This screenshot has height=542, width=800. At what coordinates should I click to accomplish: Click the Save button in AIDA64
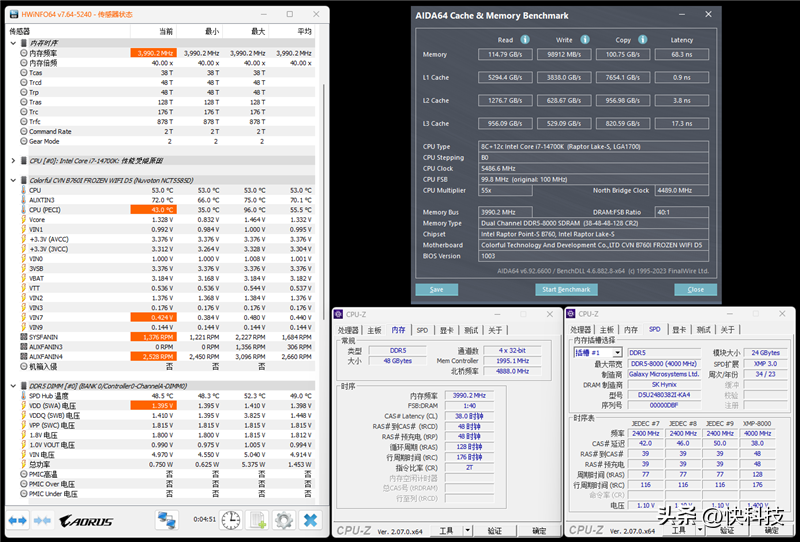pyautogui.click(x=437, y=290)
